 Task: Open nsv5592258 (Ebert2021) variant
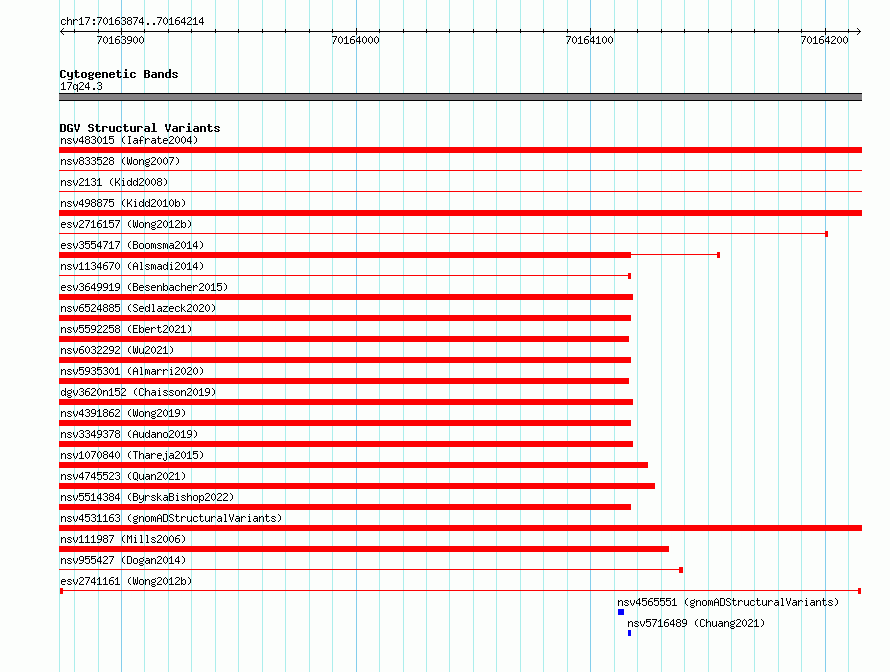tap(126, 329)
